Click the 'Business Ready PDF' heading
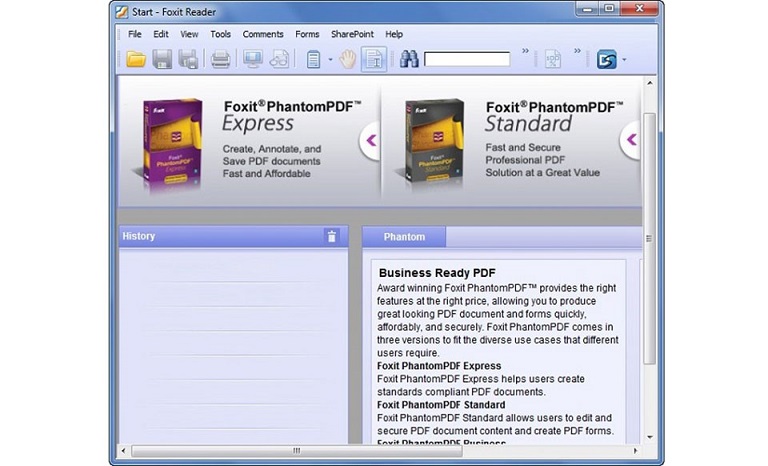768x466 pixels. (x=437, y=273)
